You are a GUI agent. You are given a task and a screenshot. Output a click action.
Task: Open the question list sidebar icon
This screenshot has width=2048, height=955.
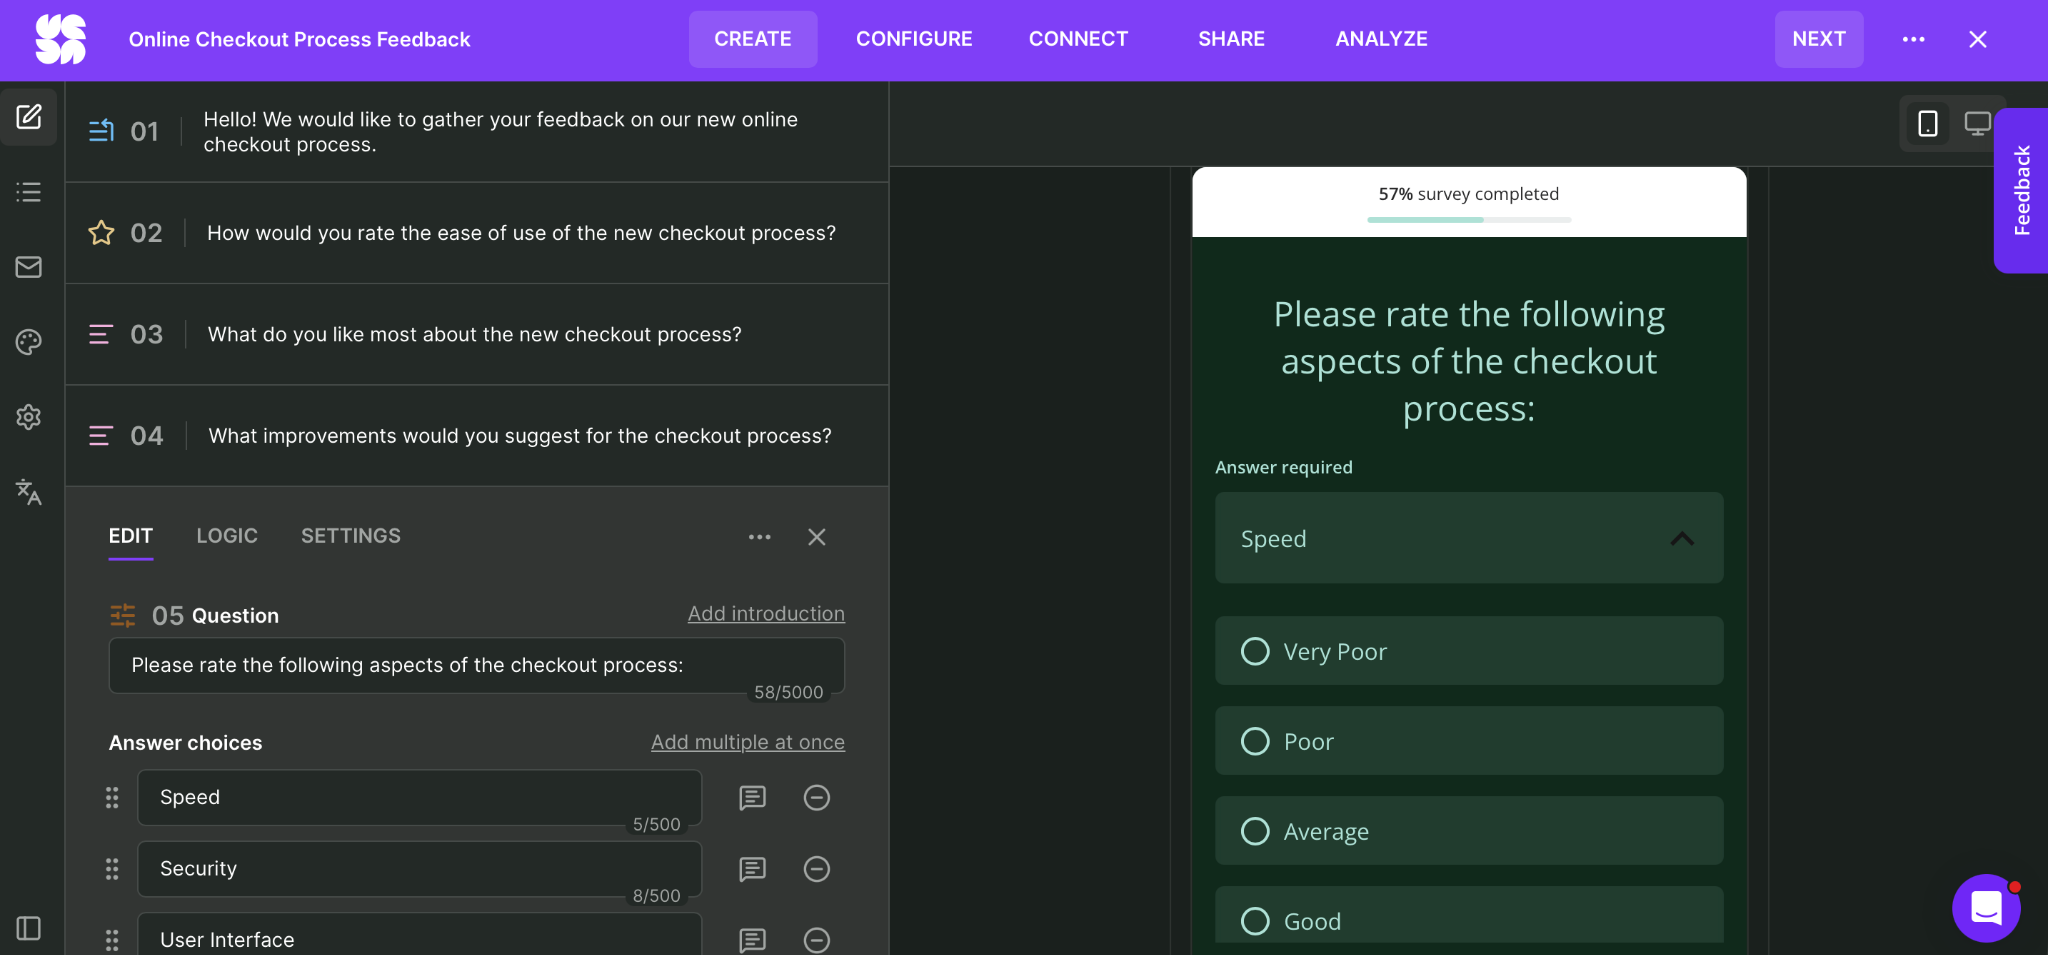click(x=29, y=192)
